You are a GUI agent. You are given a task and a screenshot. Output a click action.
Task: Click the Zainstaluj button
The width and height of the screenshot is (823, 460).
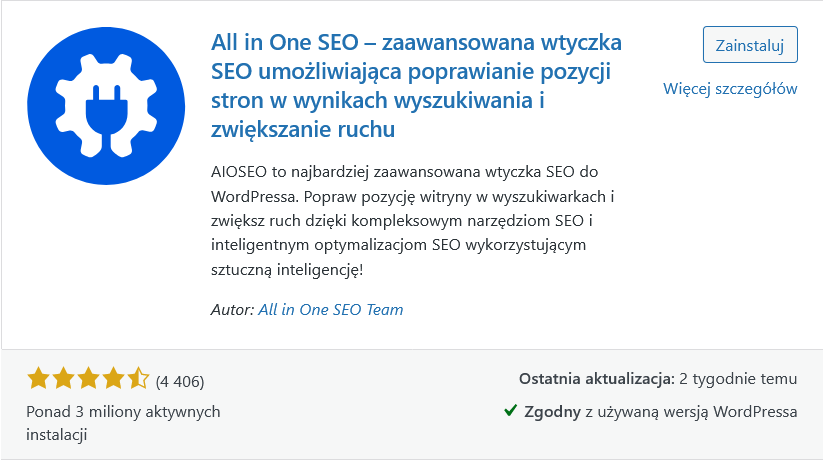[x=750, y=45]
